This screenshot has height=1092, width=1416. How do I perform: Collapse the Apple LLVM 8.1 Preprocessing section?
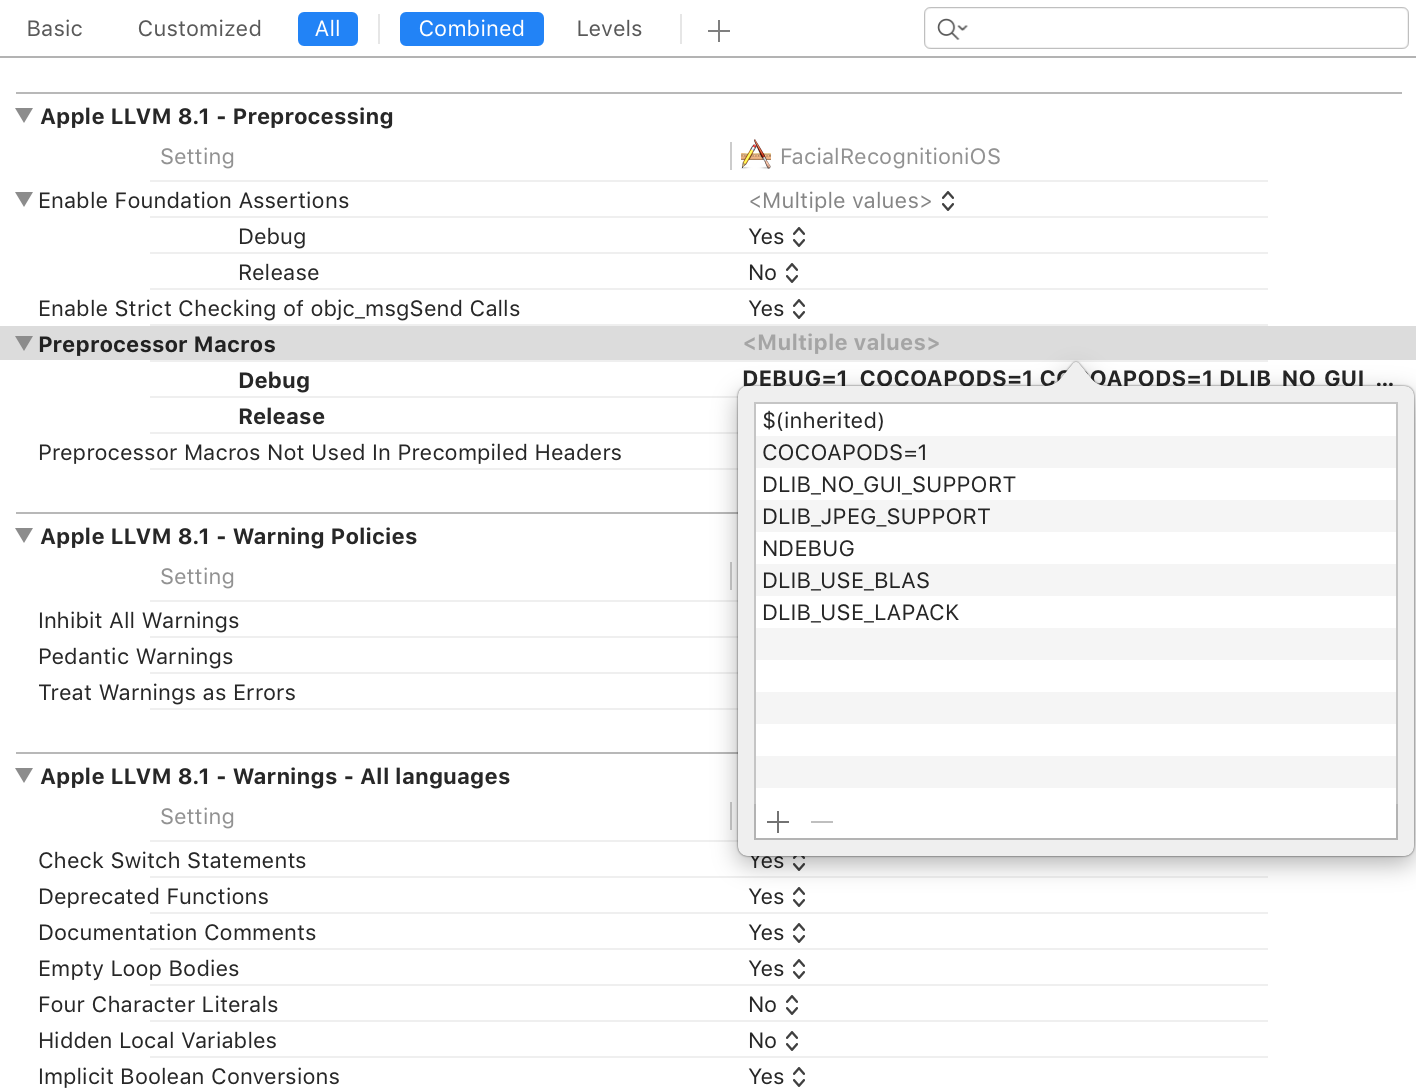(x=24, y=116)
